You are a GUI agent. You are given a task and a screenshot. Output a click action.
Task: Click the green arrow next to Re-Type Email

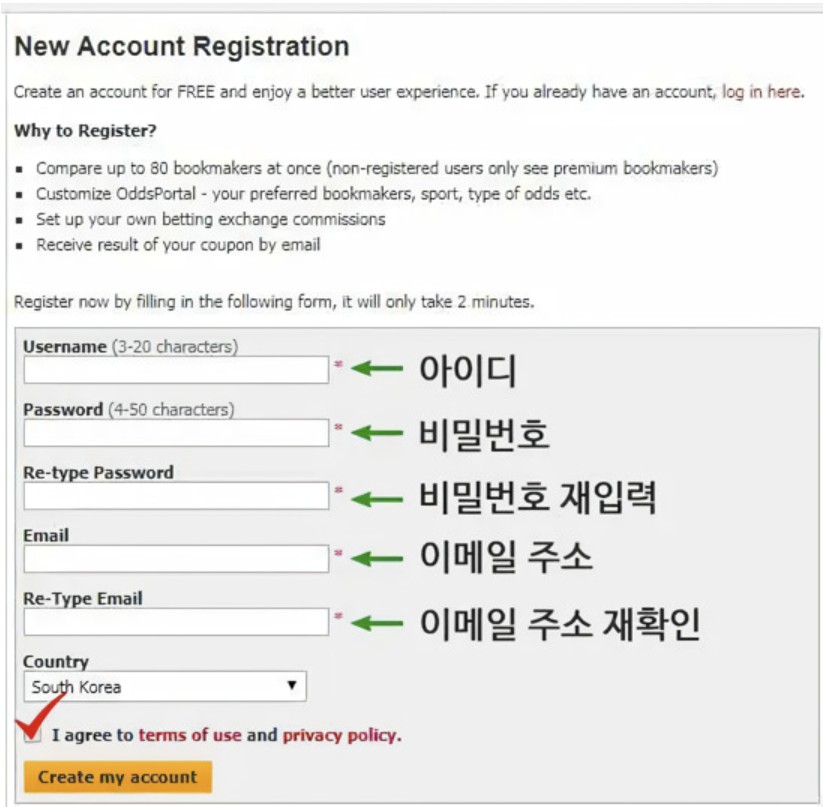377,623
